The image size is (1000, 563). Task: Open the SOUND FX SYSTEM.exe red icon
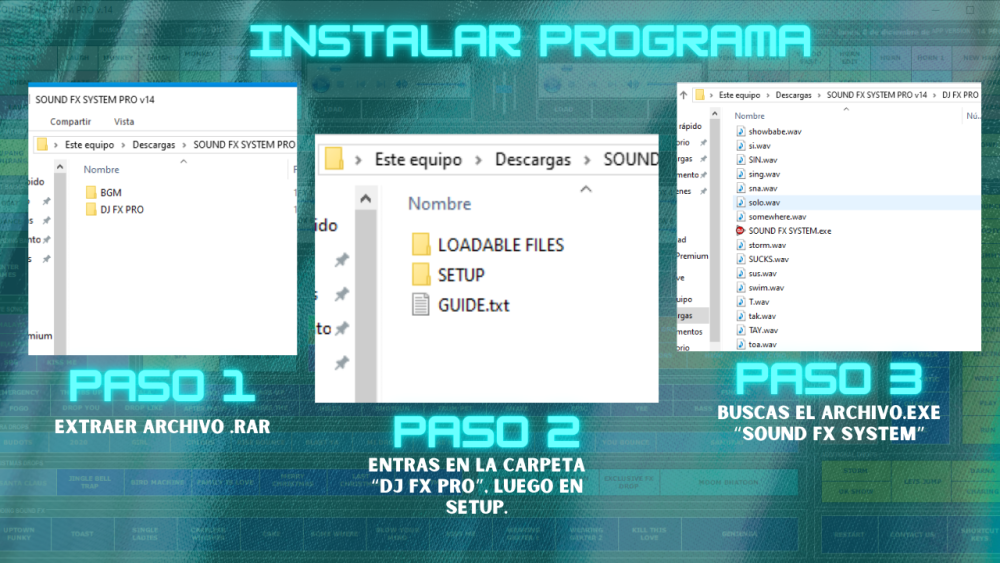741,230
